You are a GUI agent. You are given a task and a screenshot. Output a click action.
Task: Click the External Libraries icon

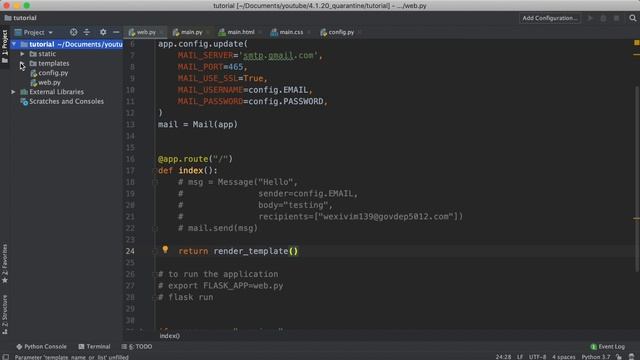(24, 92)
